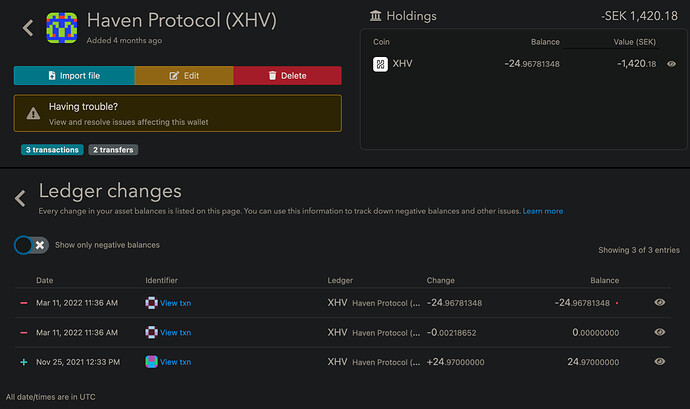Sort holdings by Coin column
The image size is (690, 409).
click(381, 42)
